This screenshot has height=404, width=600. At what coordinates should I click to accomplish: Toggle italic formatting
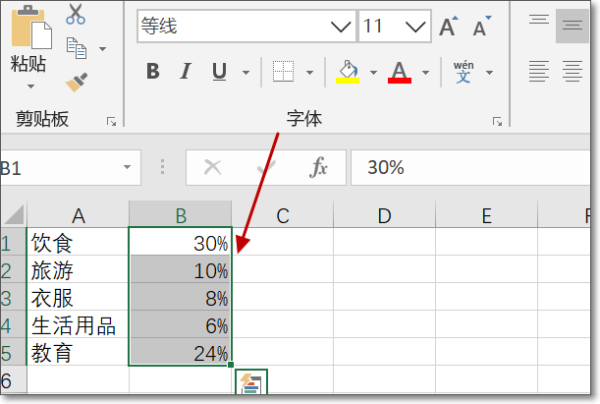(186, 71)
